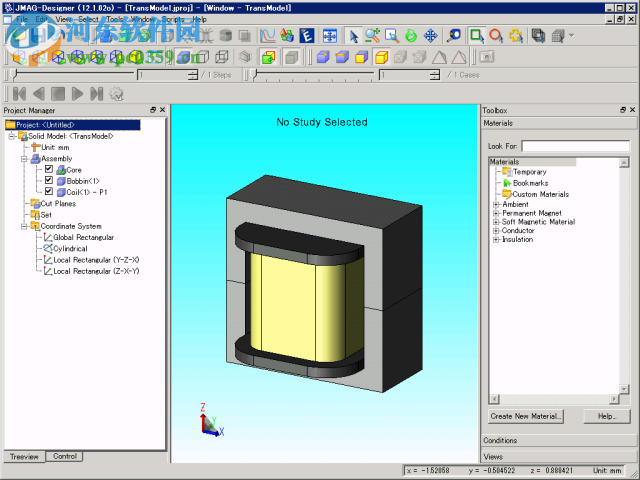Toggle the Bobbin<1> visibility checkbox
640x480 pixels.
[49, 181]
